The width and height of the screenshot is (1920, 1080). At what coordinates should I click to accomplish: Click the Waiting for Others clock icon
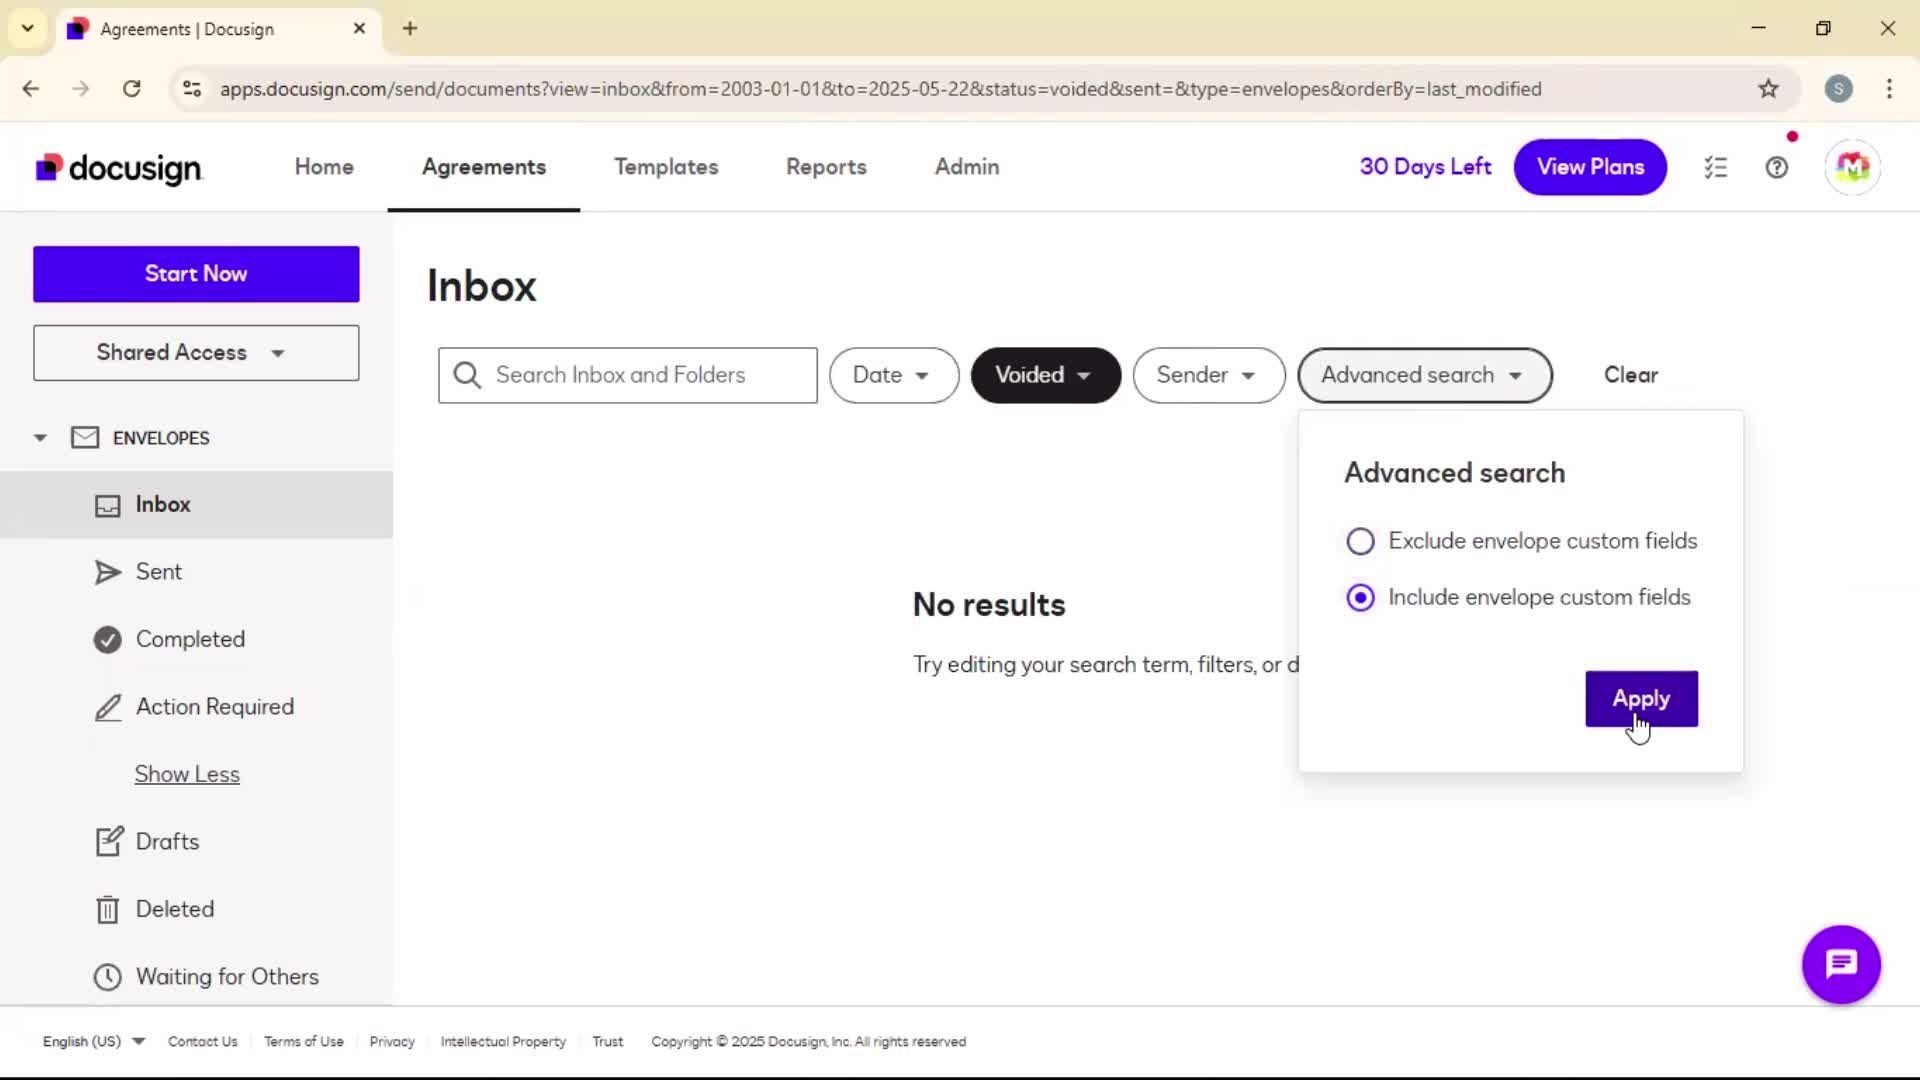[x=108, y=976]
